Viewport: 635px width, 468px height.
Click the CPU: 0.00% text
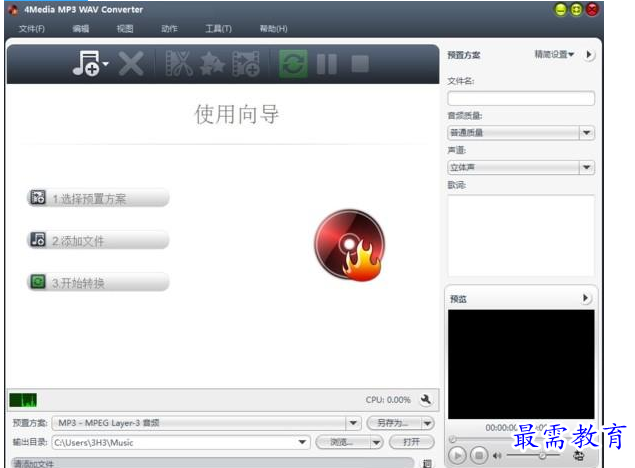click(x=388, y=400)
